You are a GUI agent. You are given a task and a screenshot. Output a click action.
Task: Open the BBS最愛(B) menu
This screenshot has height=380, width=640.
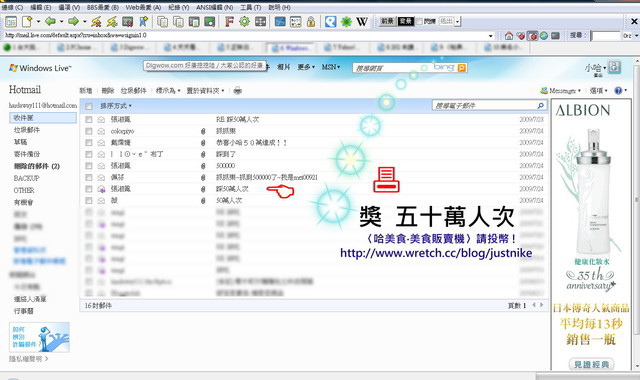(102, 7)
